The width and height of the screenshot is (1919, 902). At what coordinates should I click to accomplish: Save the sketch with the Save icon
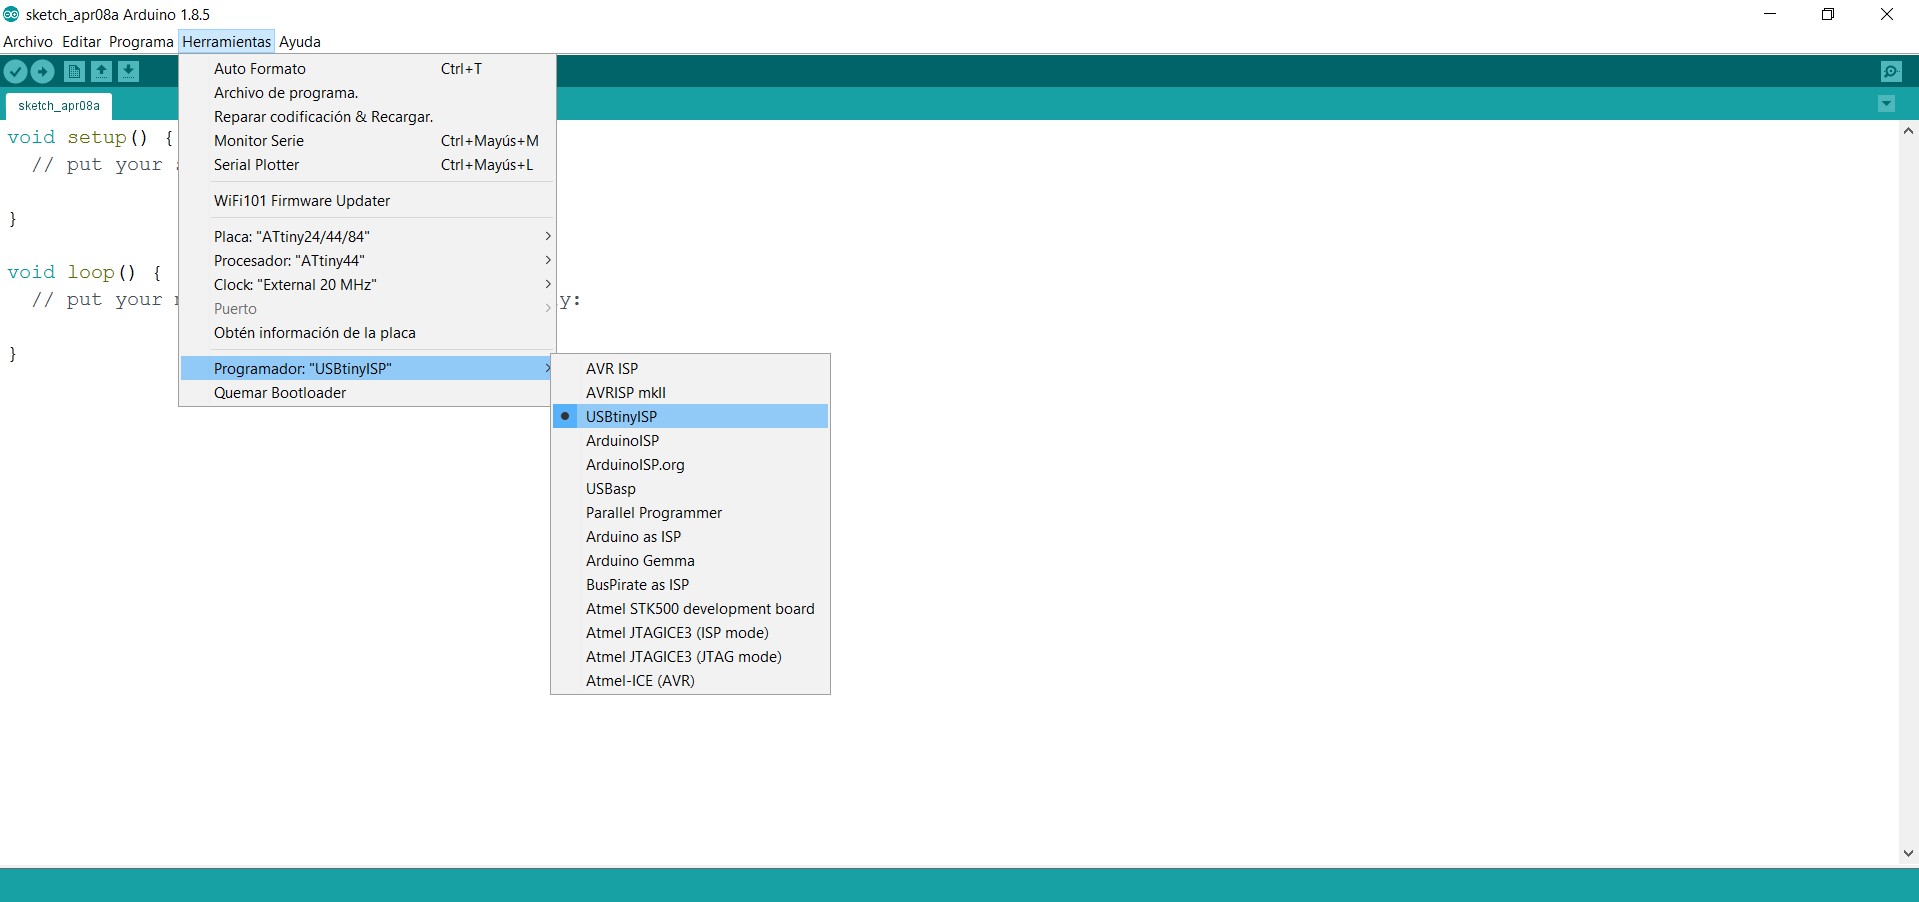pos(128,71)
